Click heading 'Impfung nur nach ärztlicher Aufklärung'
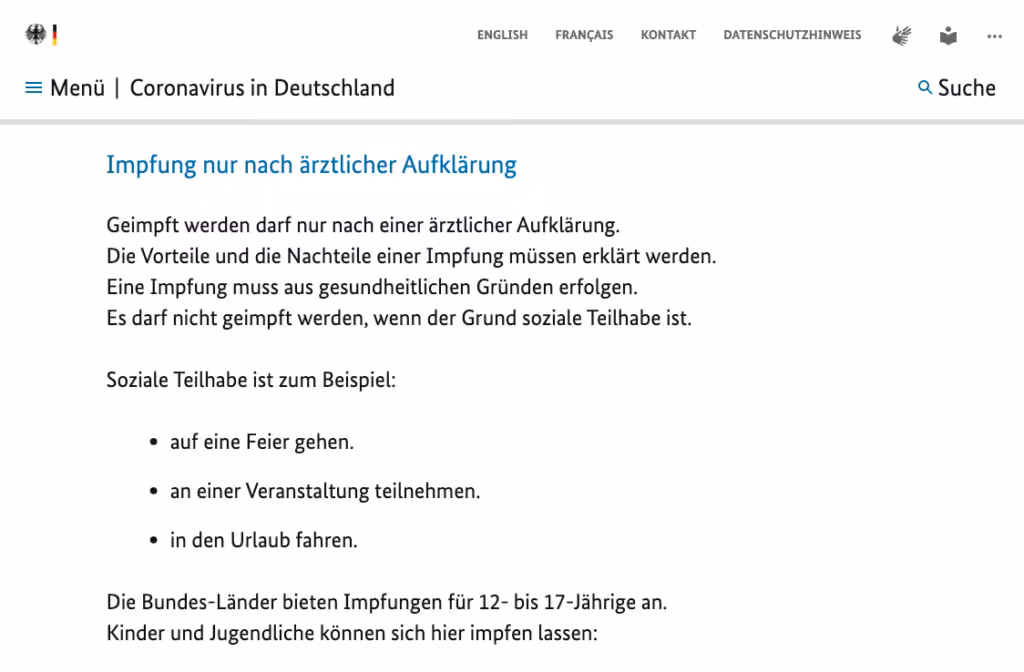1024x672 pixels. pos(311,165)
